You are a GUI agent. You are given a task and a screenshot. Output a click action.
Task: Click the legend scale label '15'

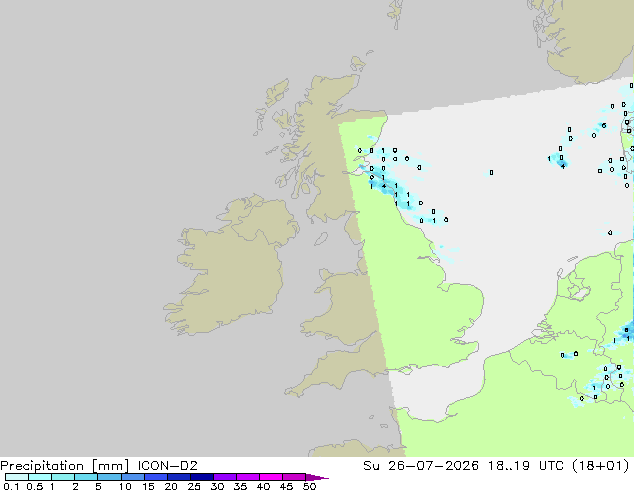pos(148,486)
